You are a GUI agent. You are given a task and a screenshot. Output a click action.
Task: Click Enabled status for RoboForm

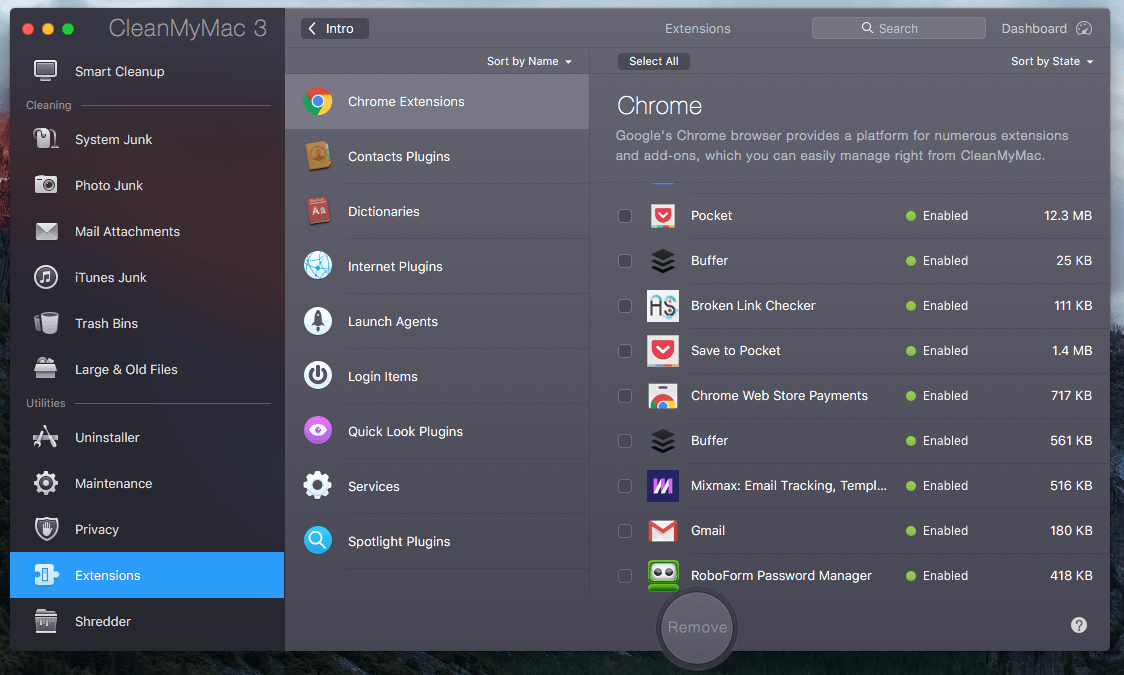click(x=937, y=576)
